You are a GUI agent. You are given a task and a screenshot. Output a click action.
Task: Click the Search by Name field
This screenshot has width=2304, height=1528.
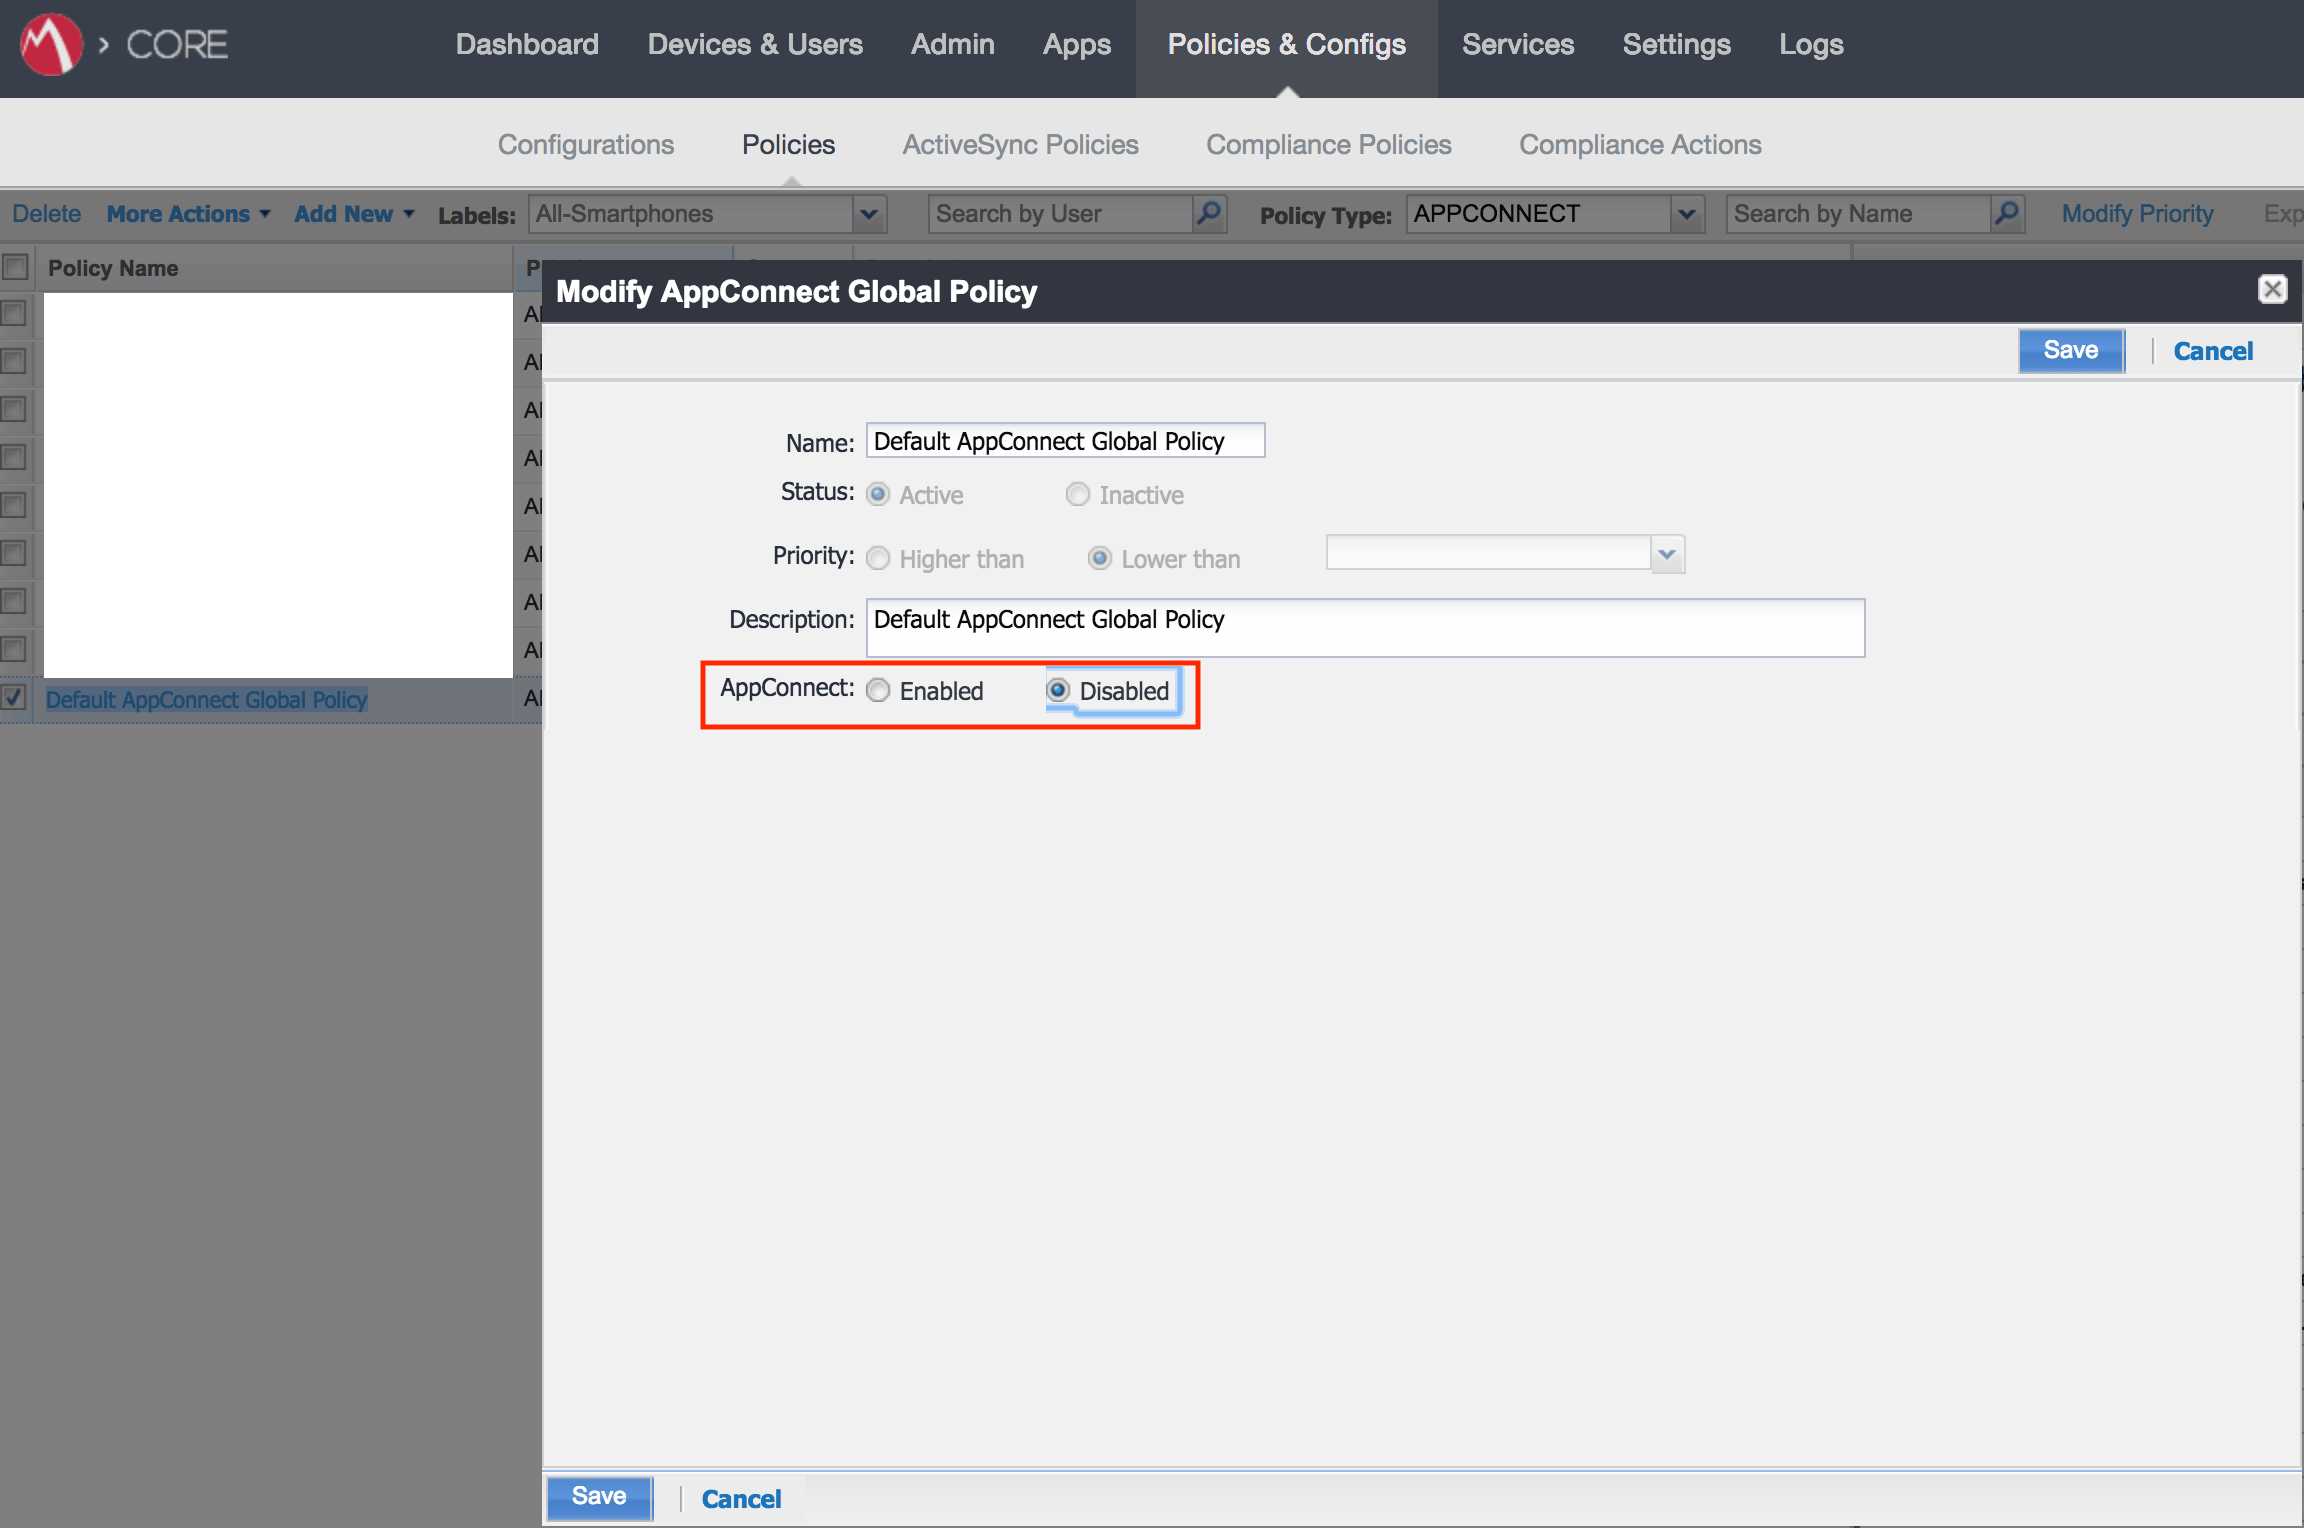click(x=1859, y=214)
